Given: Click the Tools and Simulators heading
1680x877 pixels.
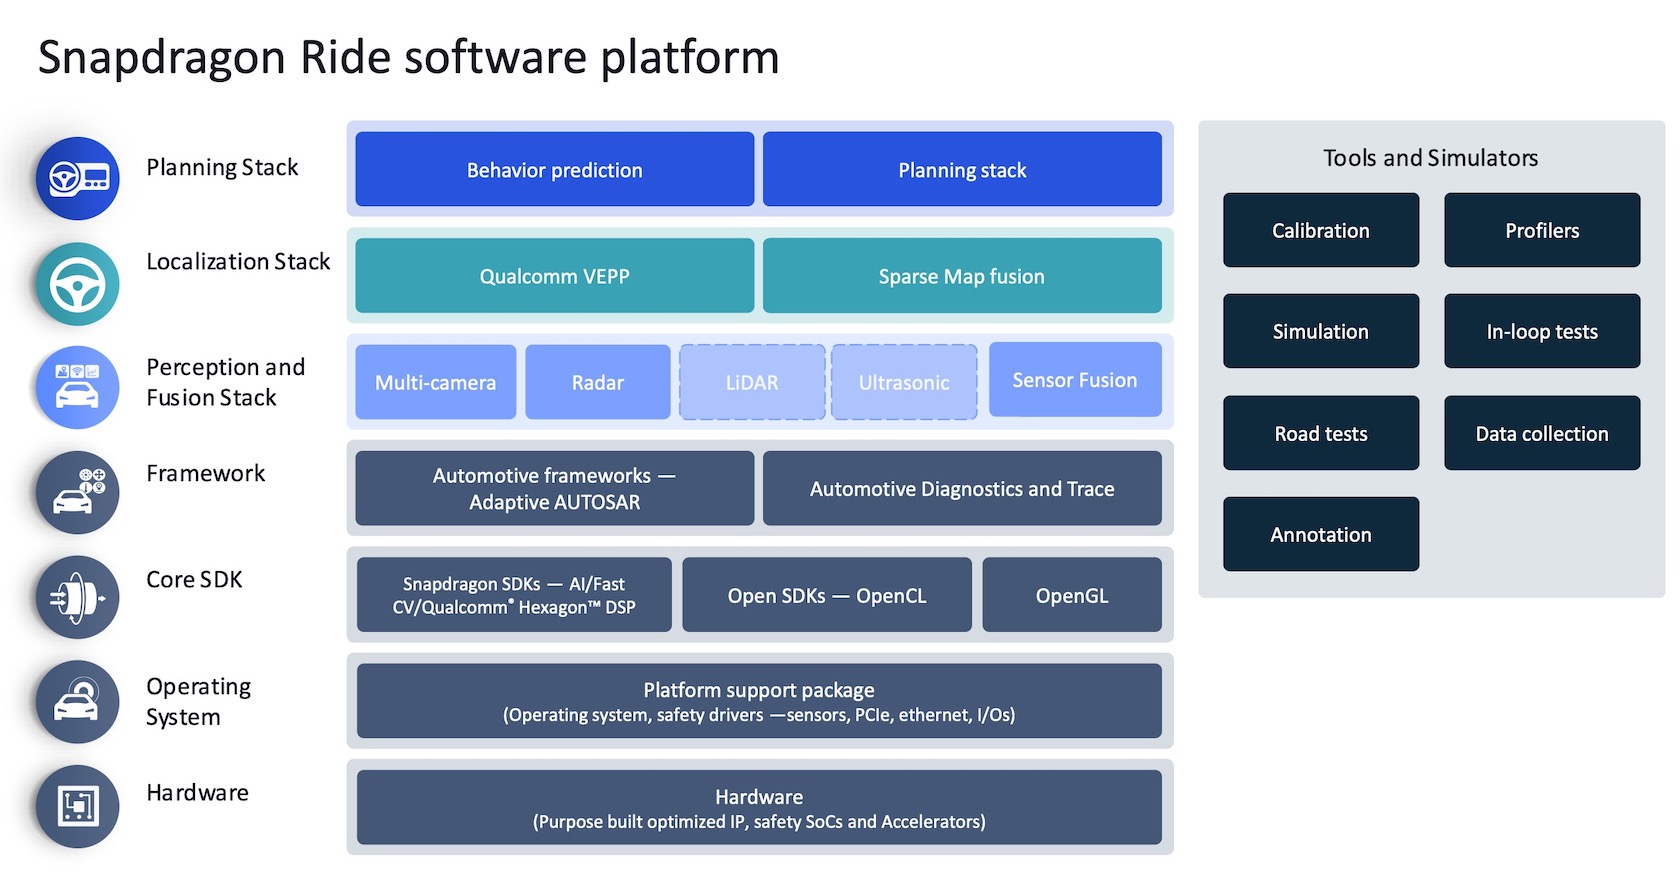Looking at the screenshot, I should (x=1430, y=158).
